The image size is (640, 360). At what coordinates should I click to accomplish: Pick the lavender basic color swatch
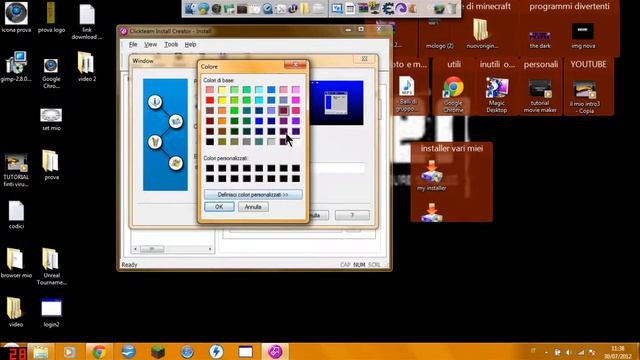click(271, 110)
